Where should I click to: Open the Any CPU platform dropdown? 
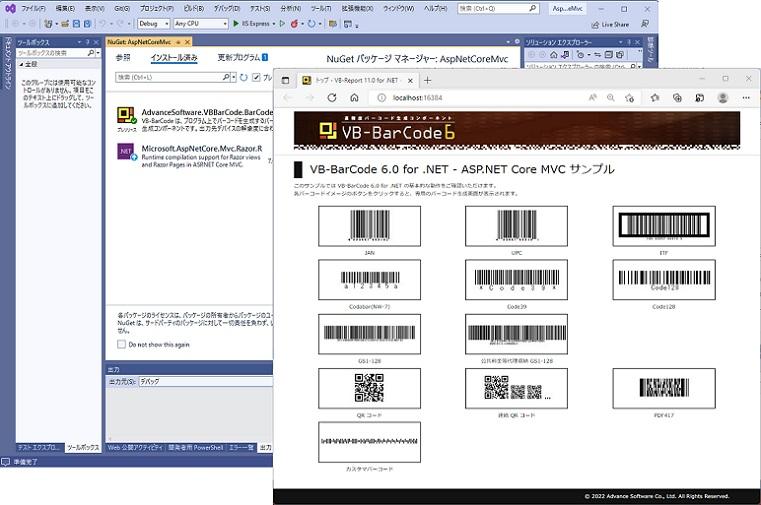200,23
